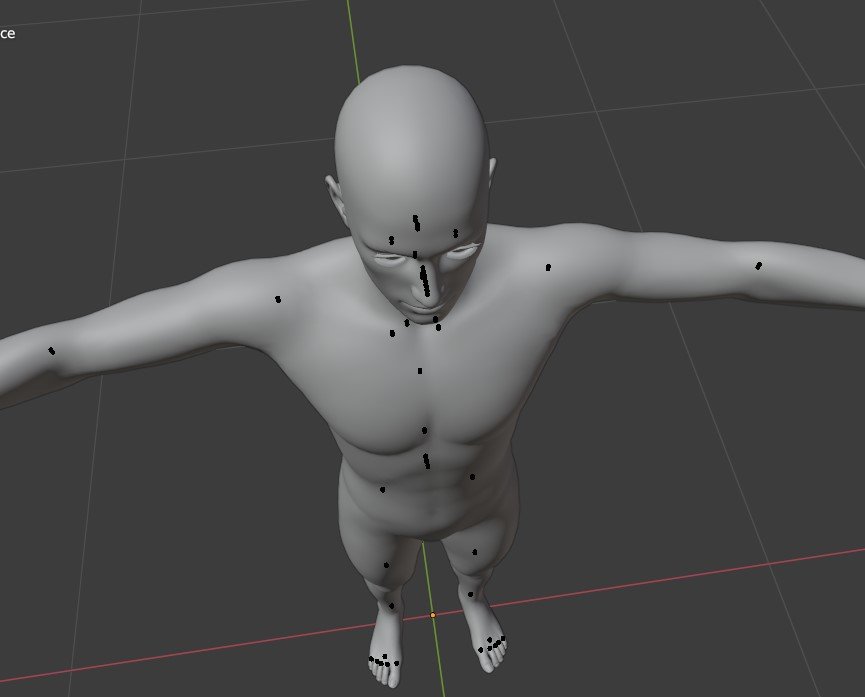865x697 pixels.
Task: Click the marker on the screen-right ankle
Action: click(470, 594)
